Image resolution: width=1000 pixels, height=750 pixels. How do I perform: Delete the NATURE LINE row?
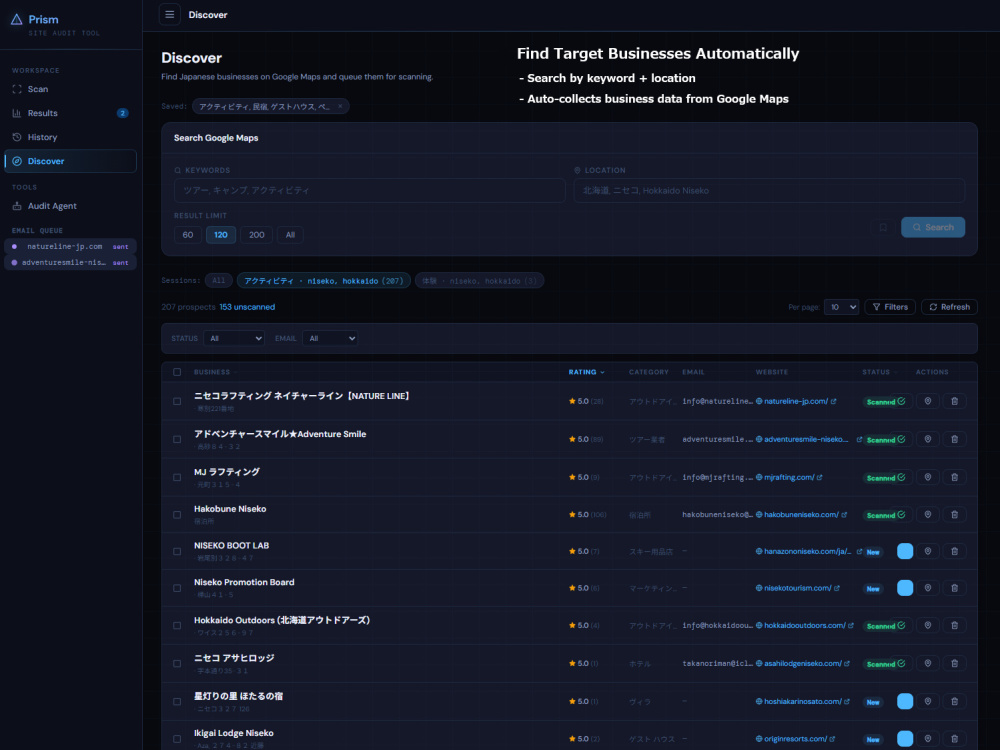(955, 401)
